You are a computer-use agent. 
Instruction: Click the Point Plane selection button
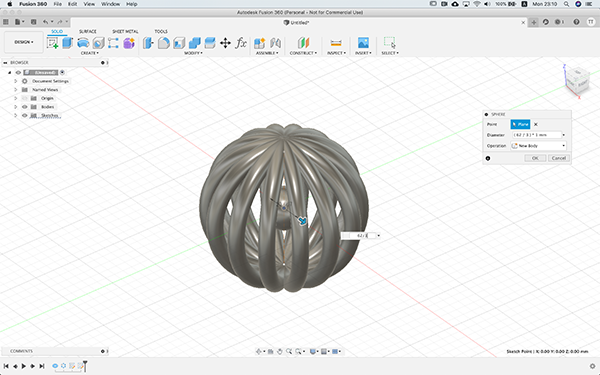520,124
